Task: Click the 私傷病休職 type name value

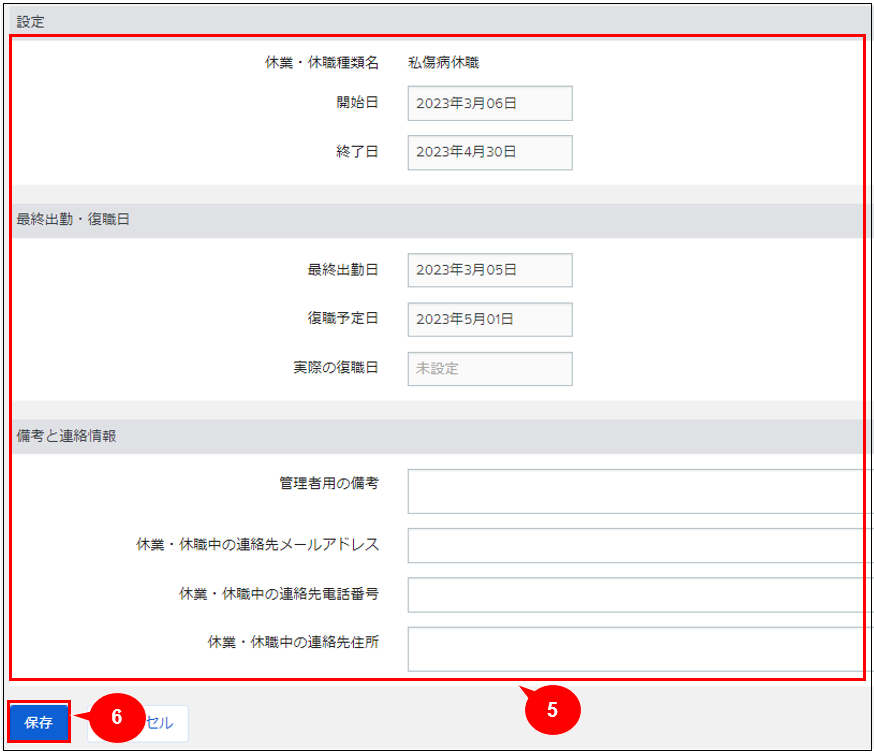Action: pos(443,63)
